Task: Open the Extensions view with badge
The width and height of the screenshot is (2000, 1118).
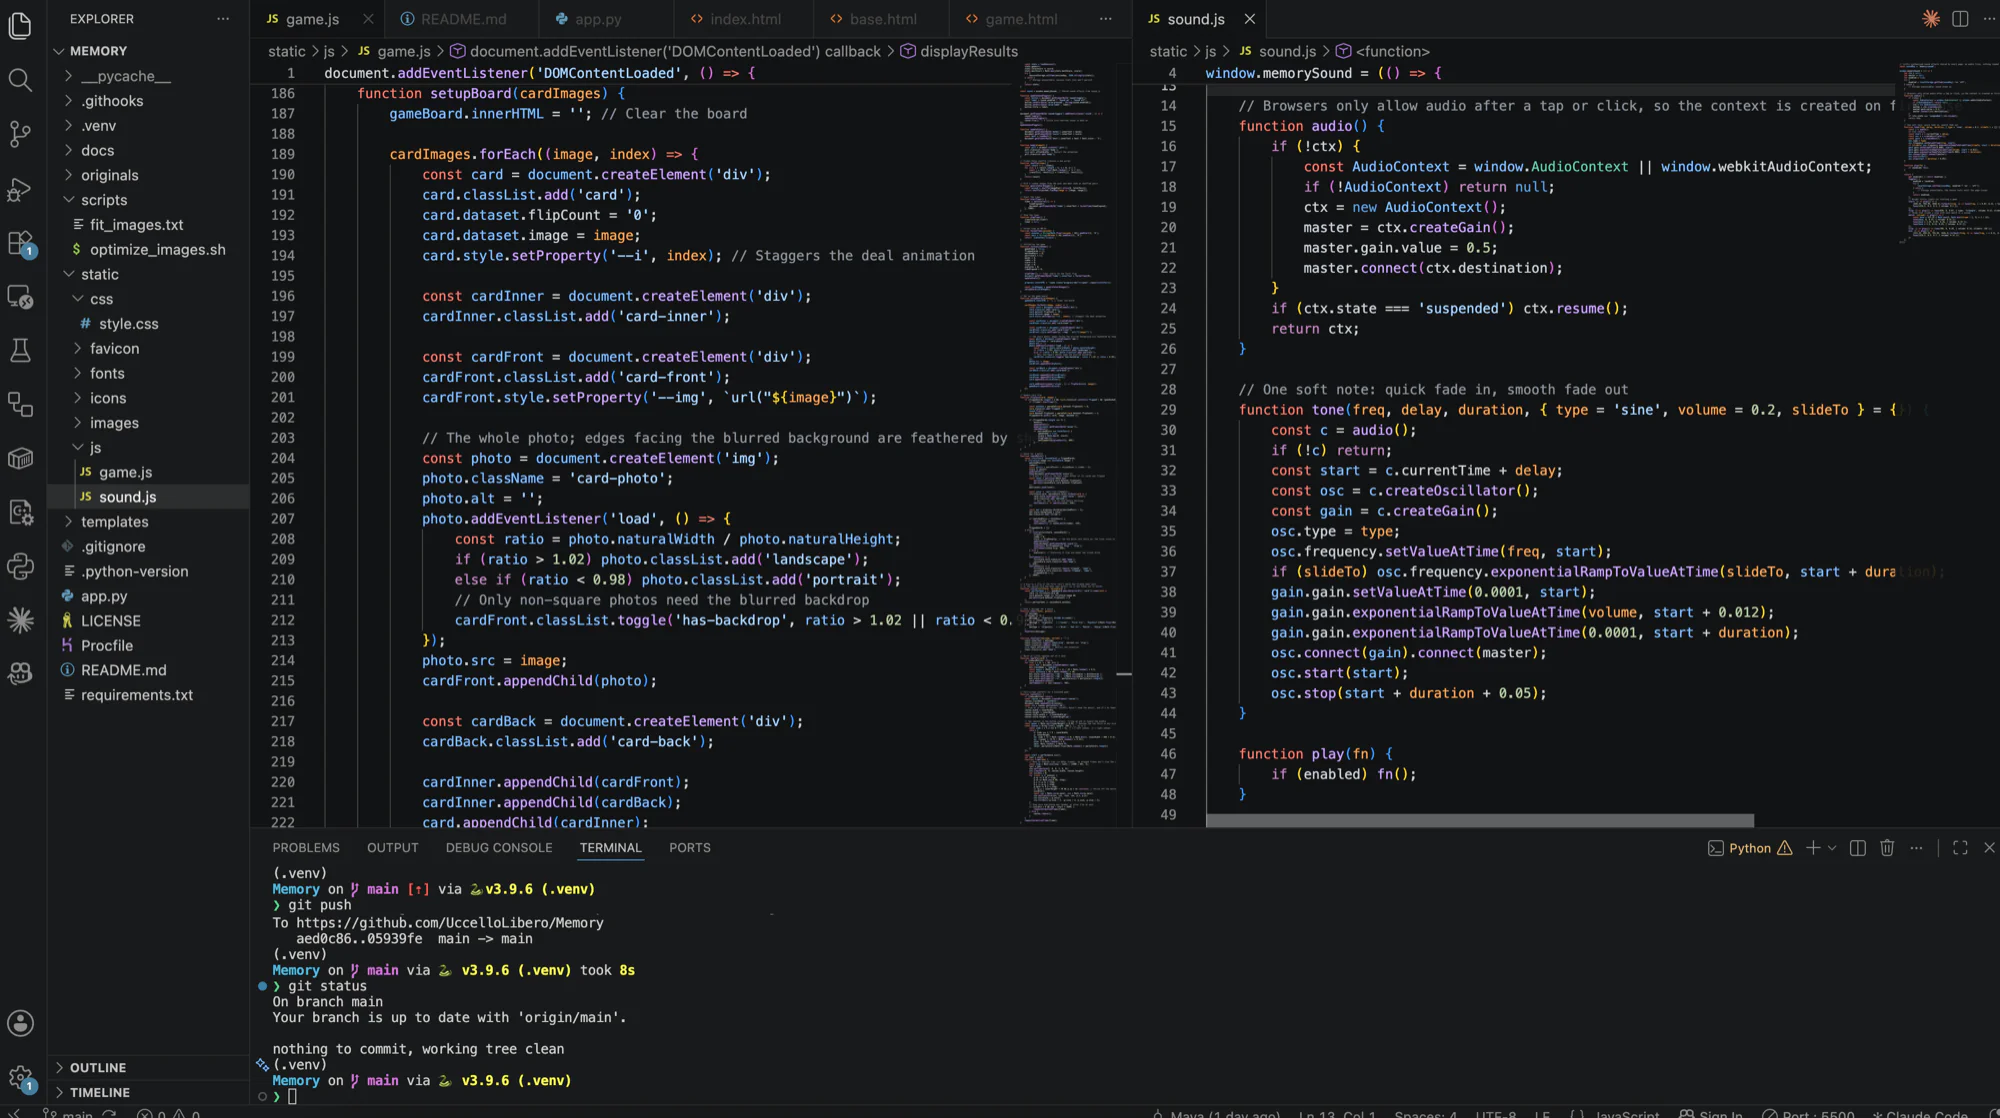Action: pyautogui.click(x=20, y=242)
